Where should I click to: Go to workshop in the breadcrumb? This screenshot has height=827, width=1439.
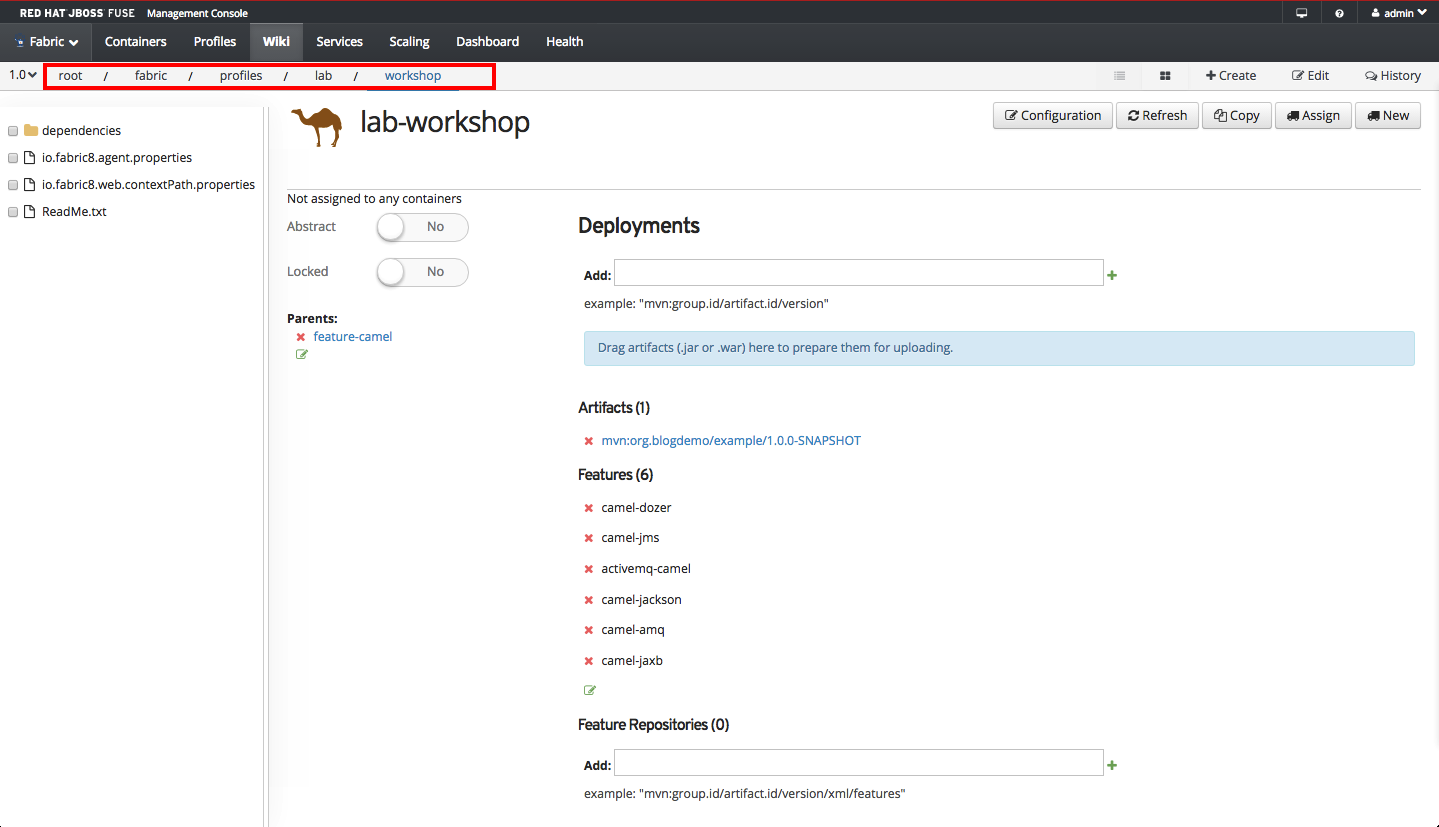[413, 76]
